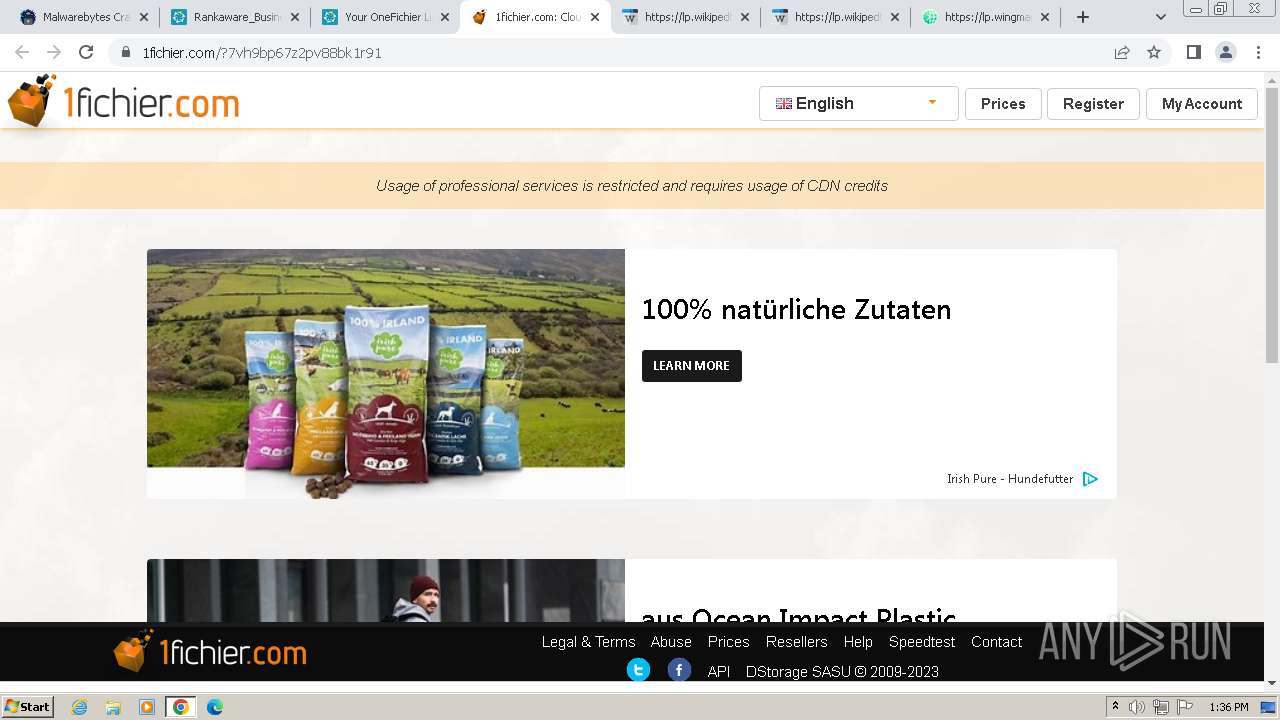
Task: Click the footer 1fichier.com logo
Action: click(x=210, y=652)
